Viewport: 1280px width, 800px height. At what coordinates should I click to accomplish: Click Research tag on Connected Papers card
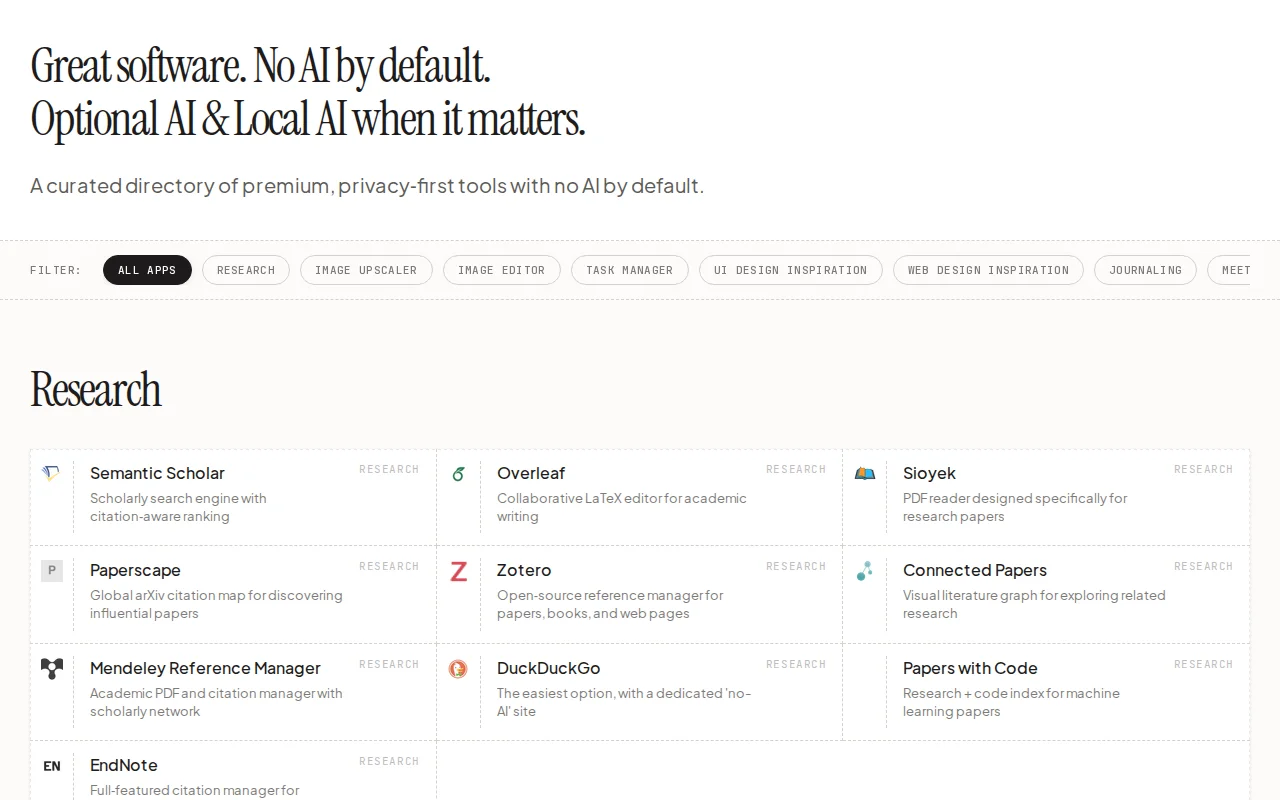pos(1203,566)
